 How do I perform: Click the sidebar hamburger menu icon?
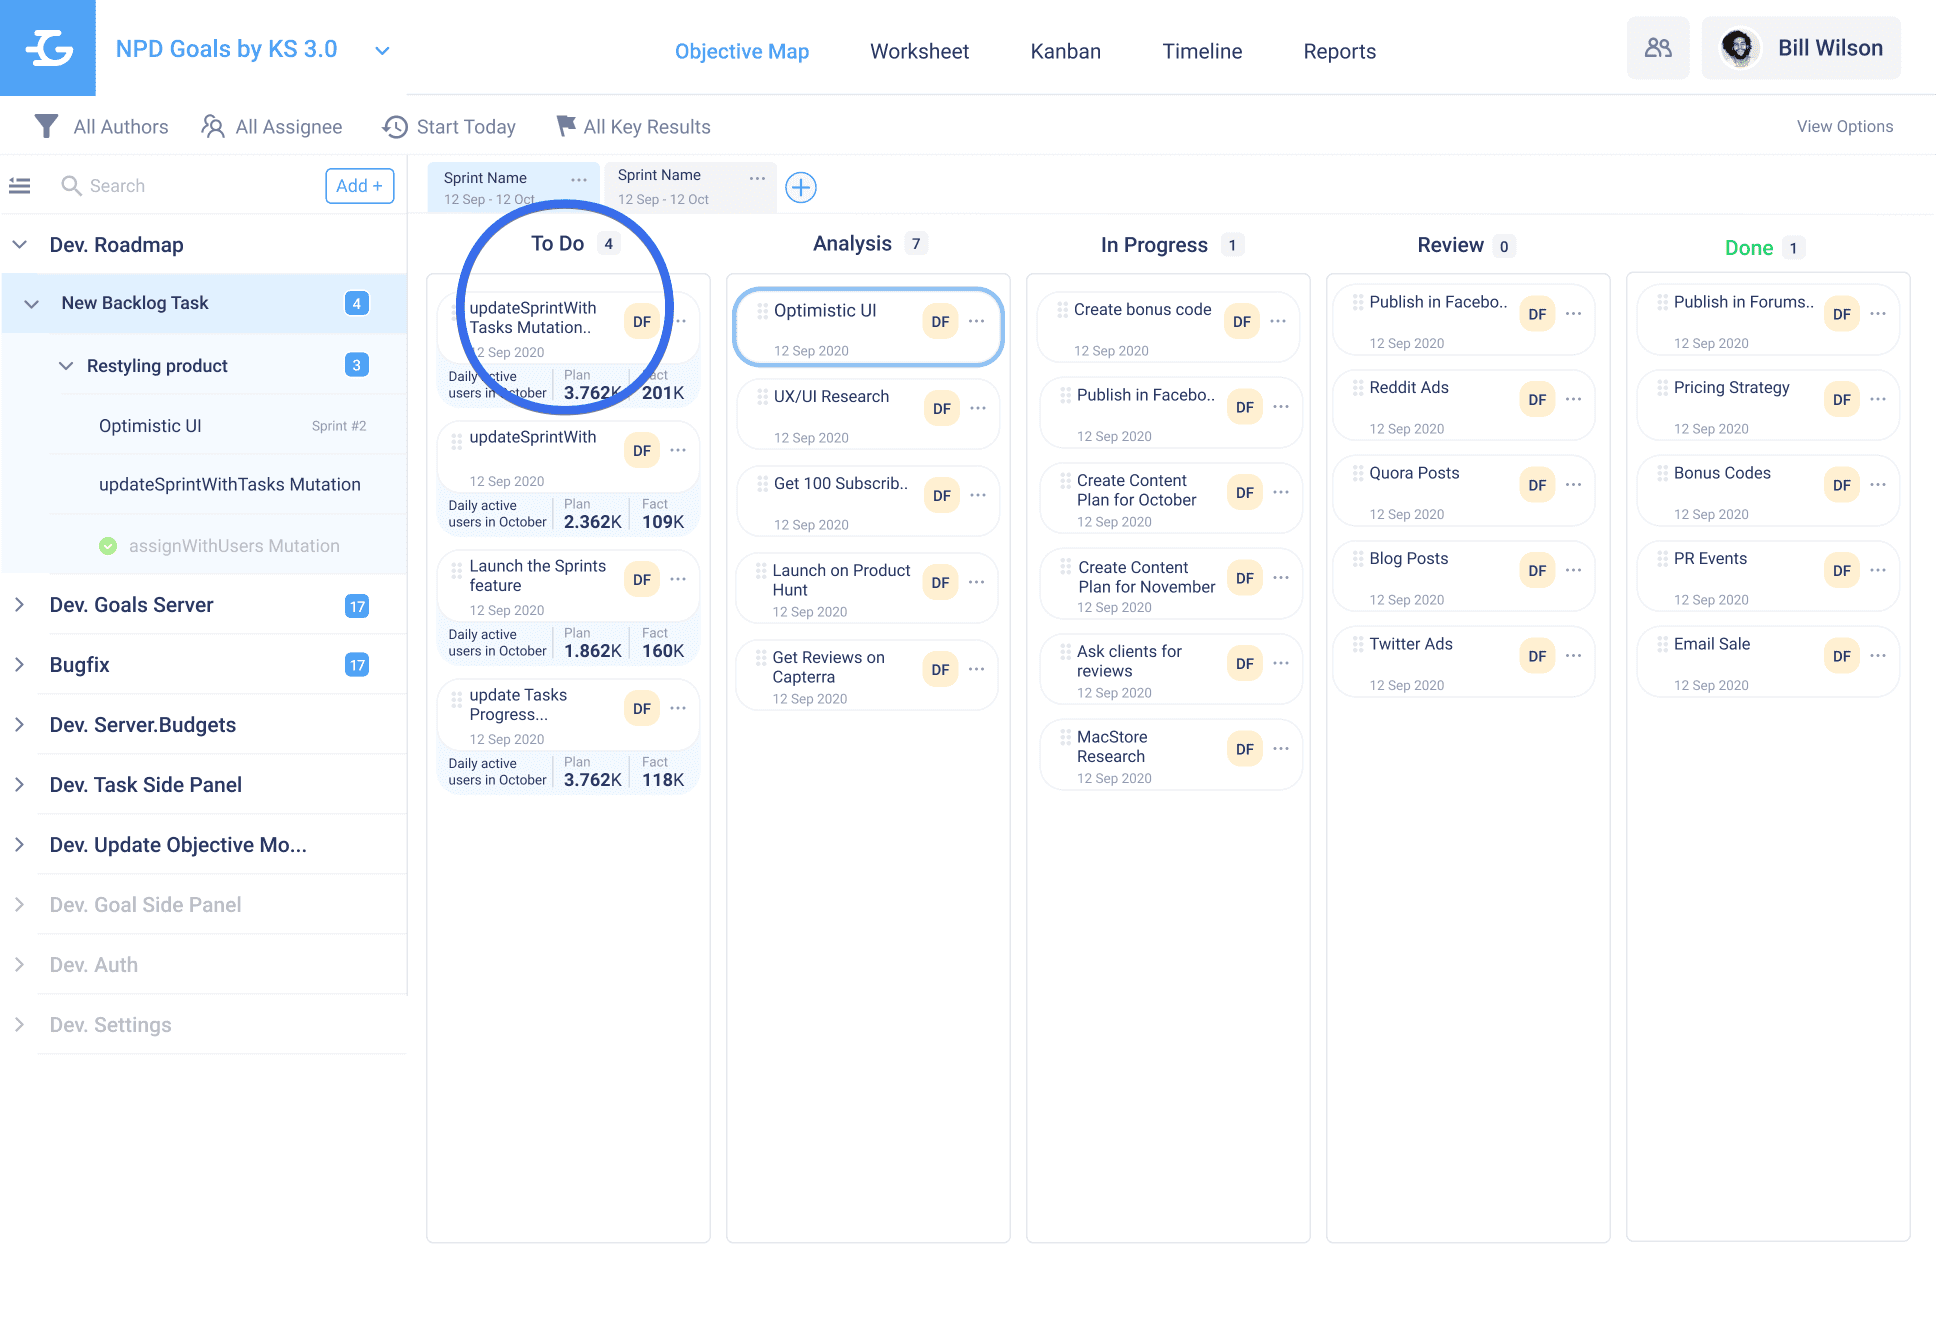click(22, 185)
